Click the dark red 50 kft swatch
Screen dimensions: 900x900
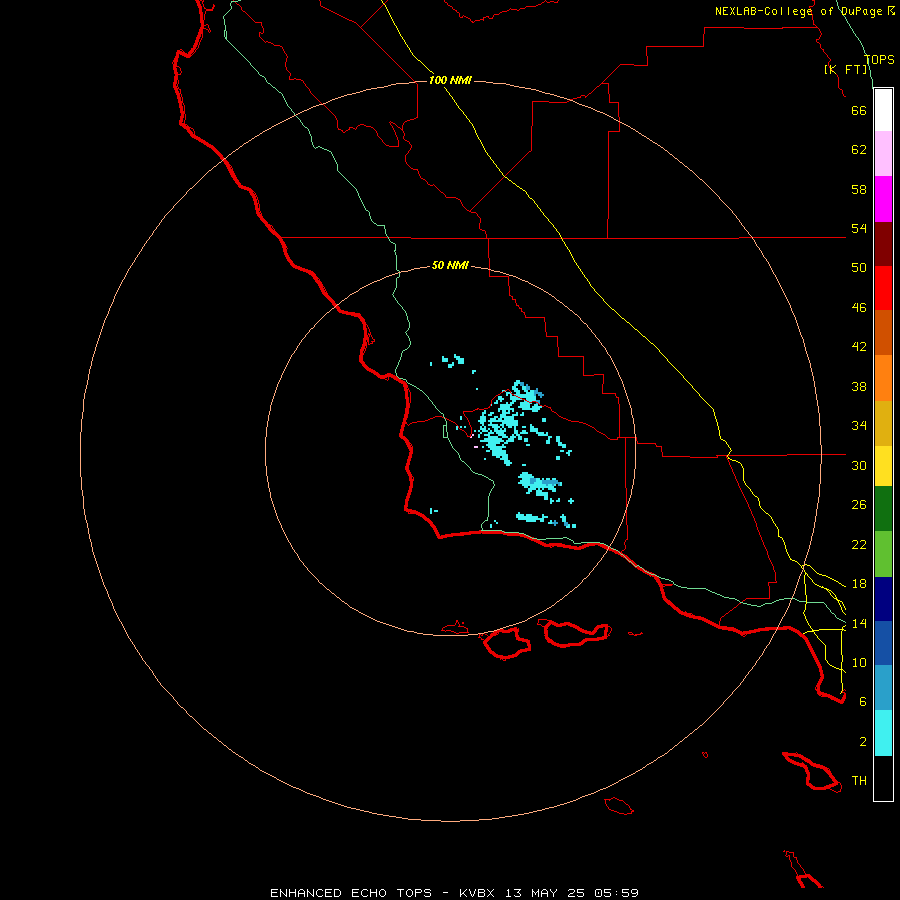click(883, 243)
